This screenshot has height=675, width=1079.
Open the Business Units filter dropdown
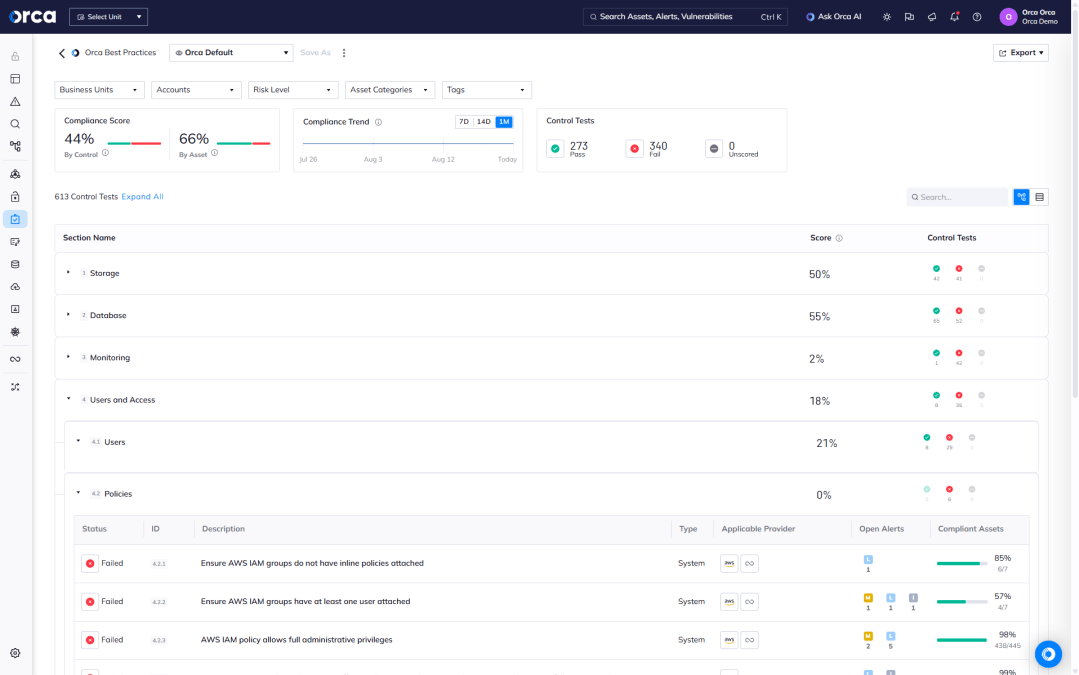(99, 90)
